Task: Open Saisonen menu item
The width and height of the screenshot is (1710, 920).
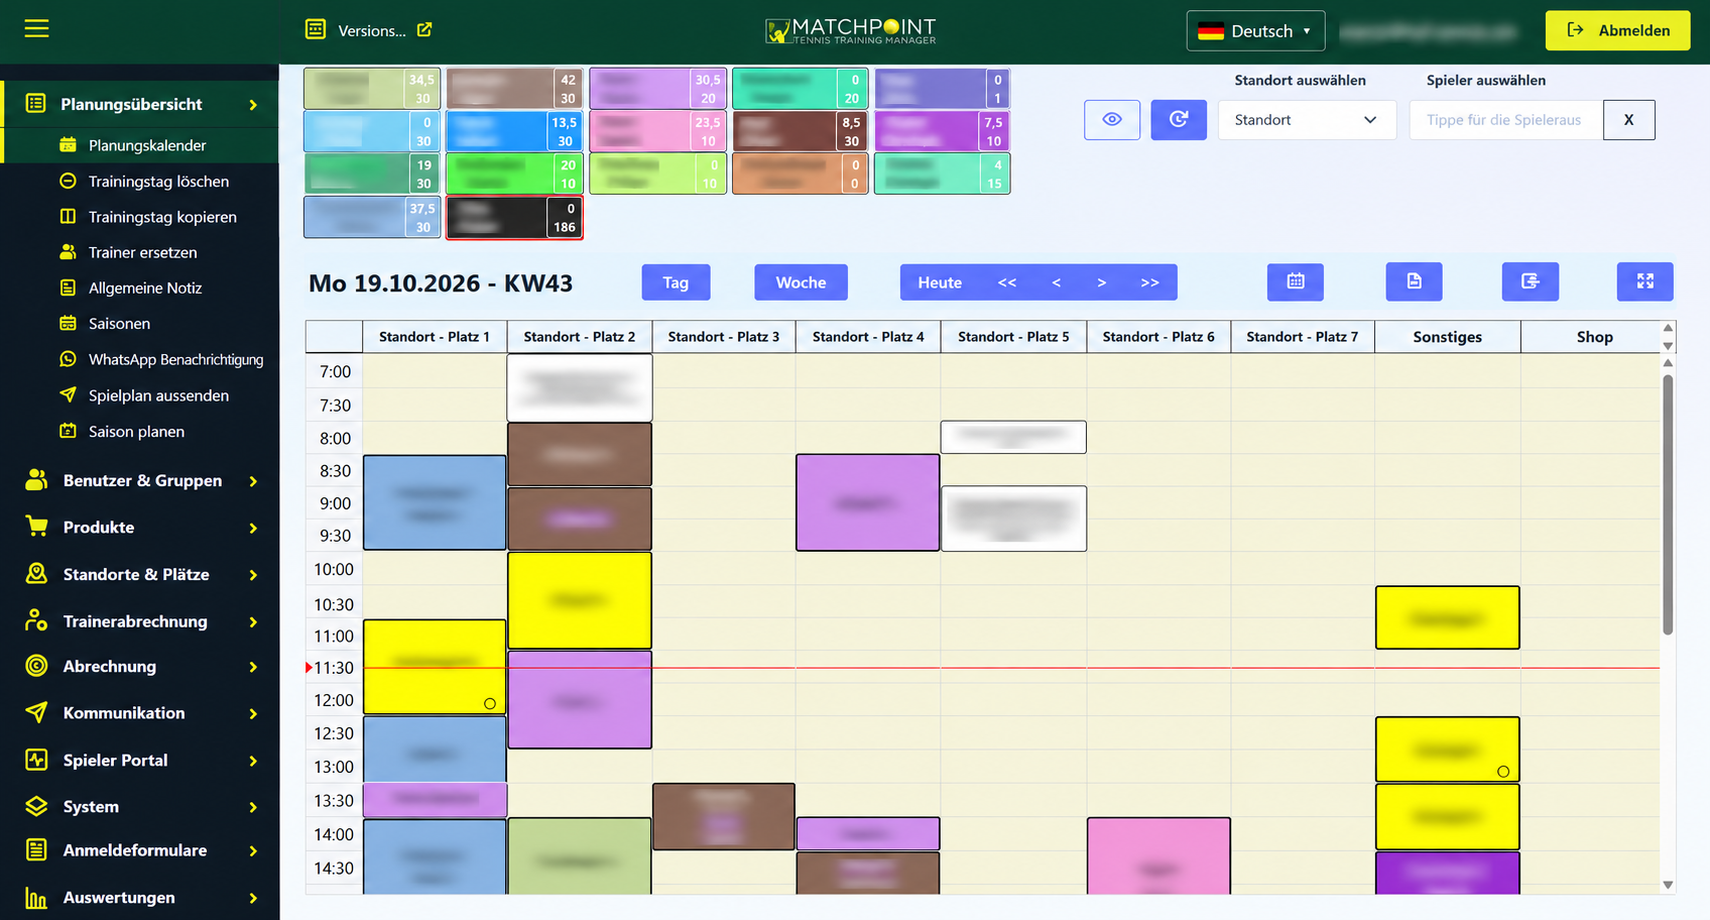Action: [119, 324]
